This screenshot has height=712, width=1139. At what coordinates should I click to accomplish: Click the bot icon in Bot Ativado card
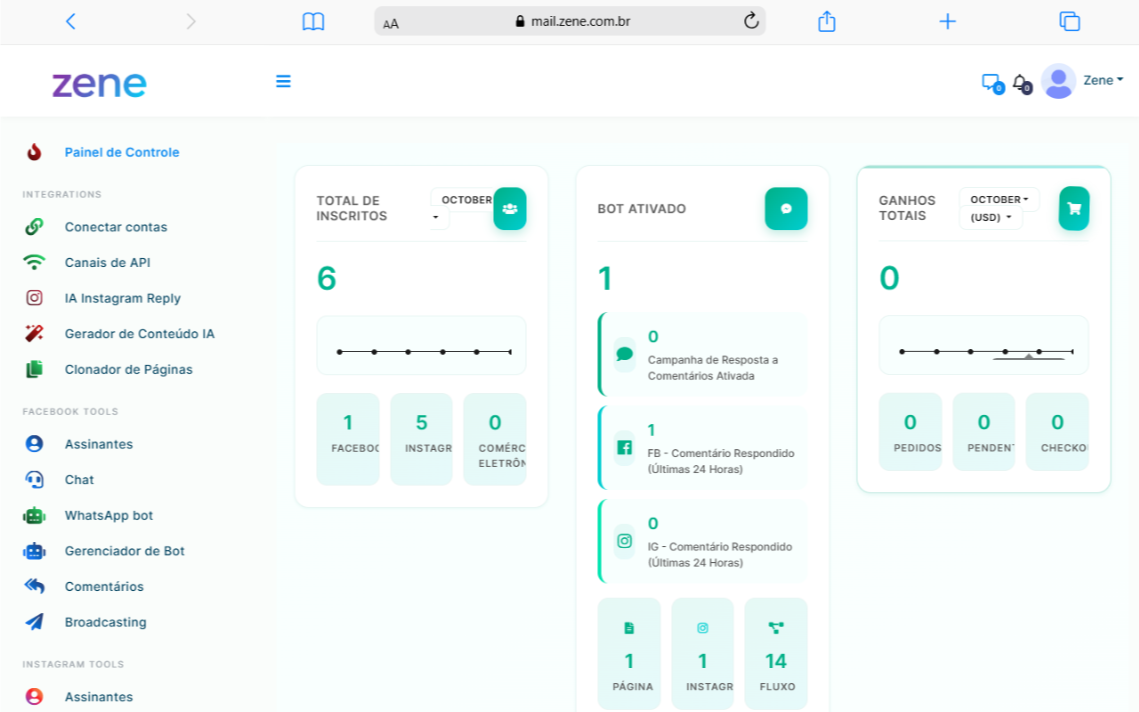786,209
